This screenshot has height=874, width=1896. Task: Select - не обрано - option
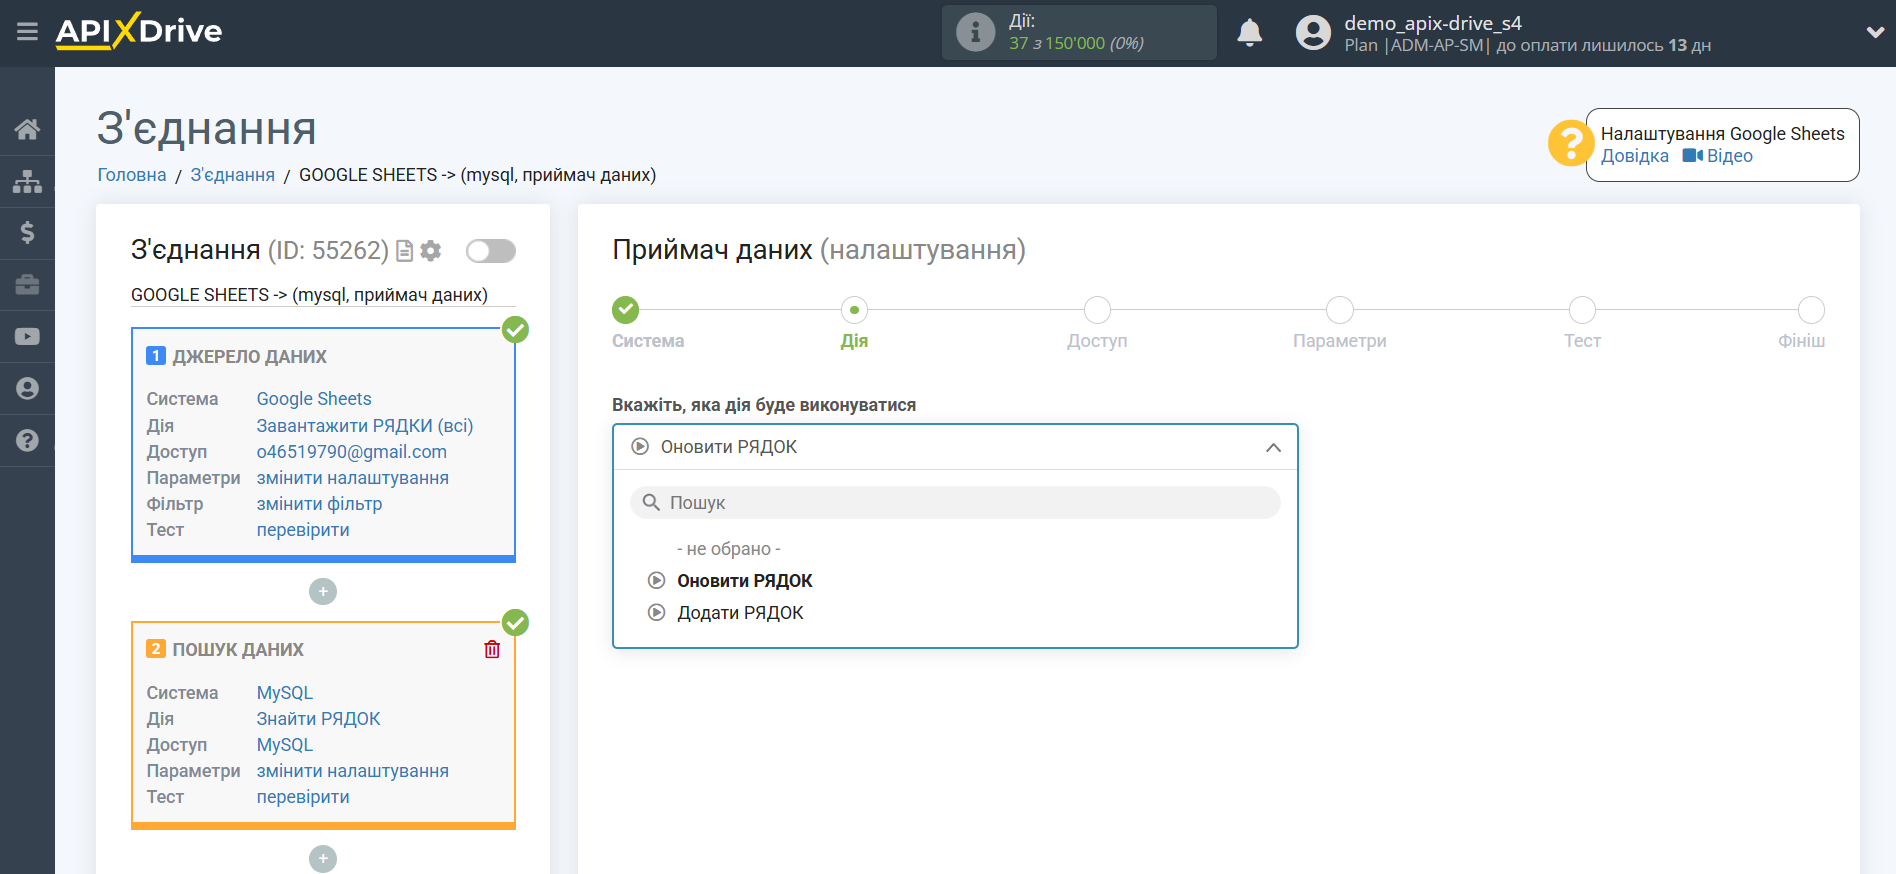729,549
